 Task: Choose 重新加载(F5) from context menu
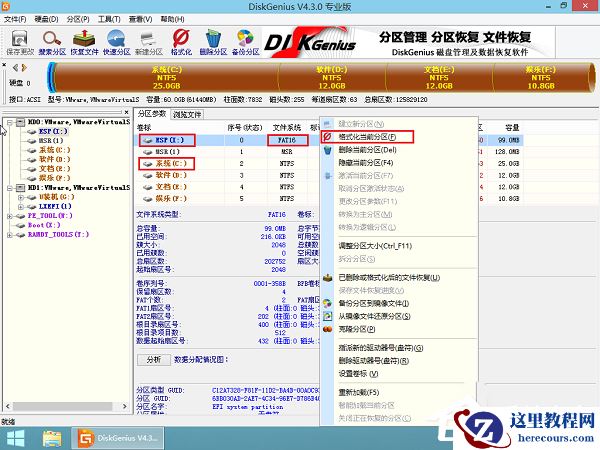[x=359, y=393]
